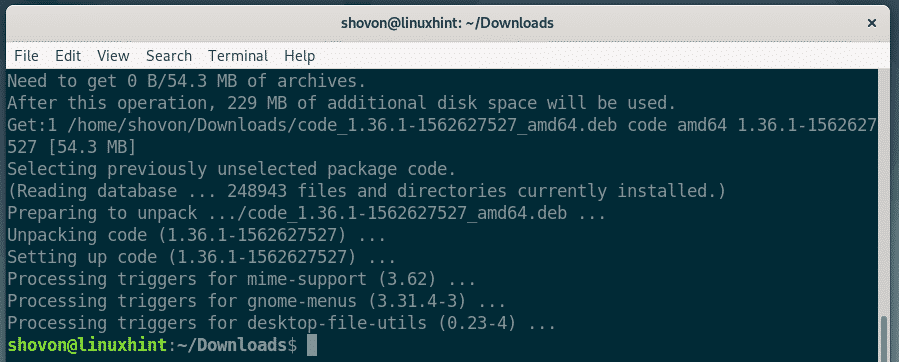Open the Search menu
The height and width of the screenshot is (362, 899).
tap(169, 56)
